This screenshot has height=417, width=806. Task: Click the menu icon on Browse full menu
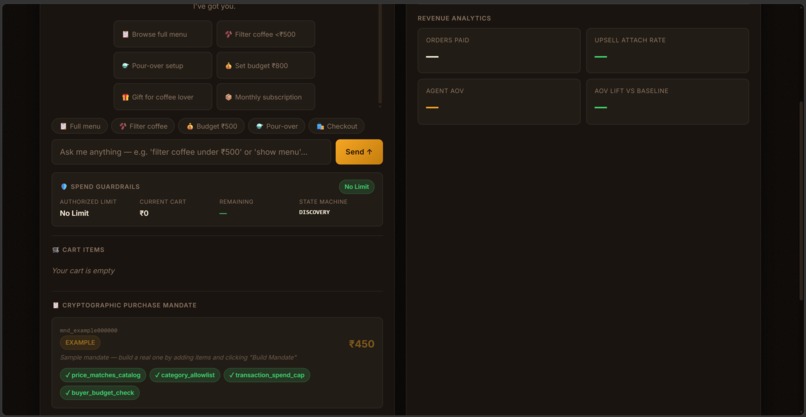125,34
